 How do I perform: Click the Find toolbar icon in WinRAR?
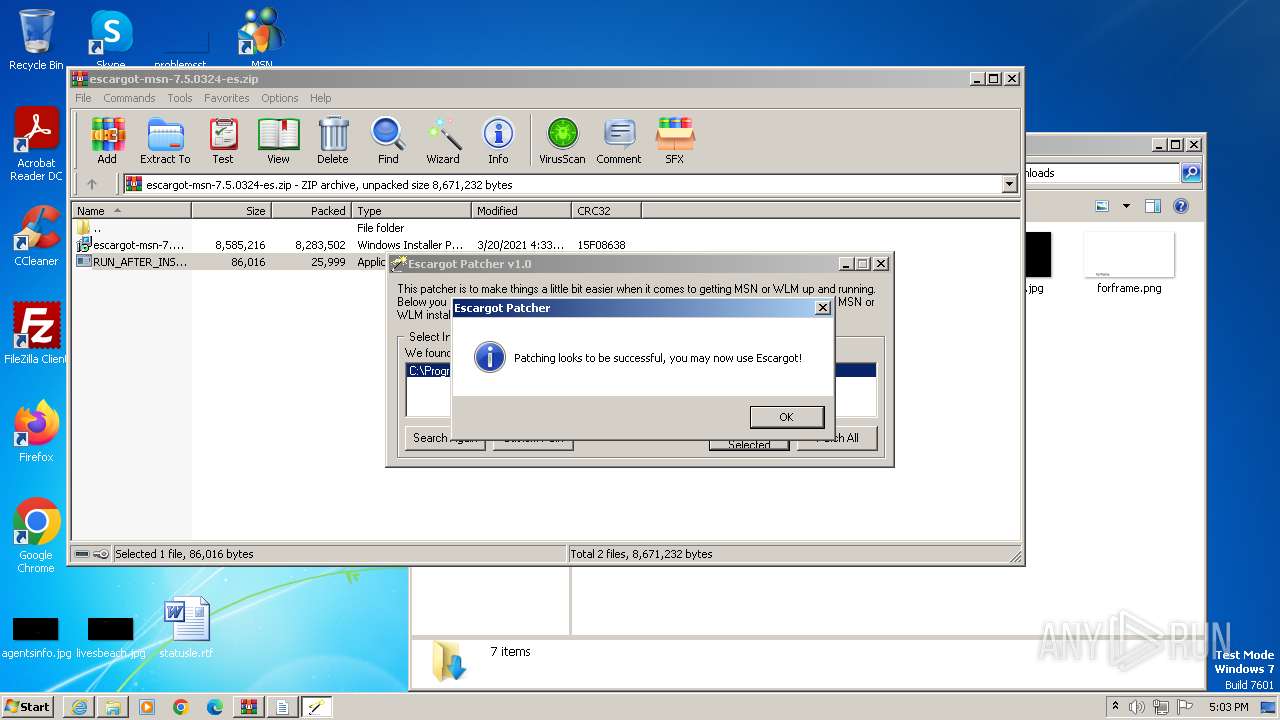coord(388,141)
